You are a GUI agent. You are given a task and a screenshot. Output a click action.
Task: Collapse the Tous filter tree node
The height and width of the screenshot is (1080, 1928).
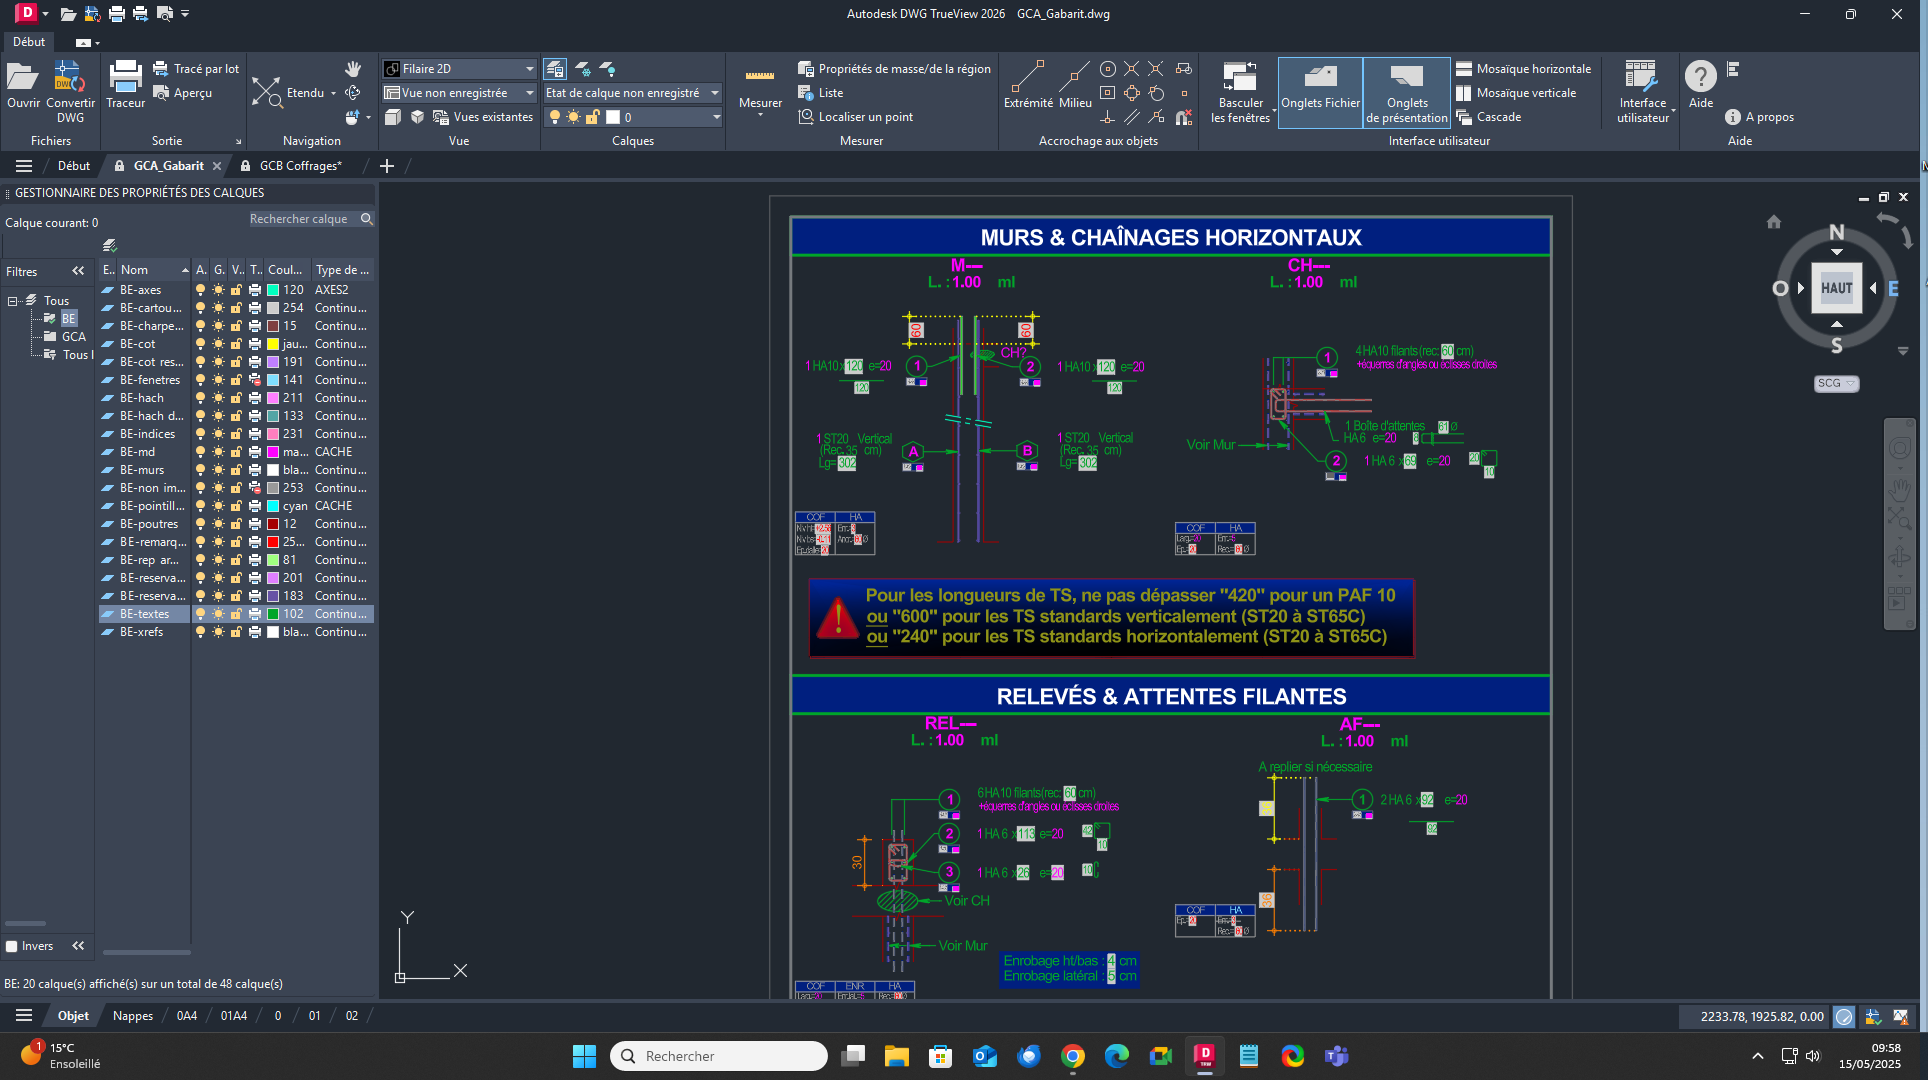[13, 300]
